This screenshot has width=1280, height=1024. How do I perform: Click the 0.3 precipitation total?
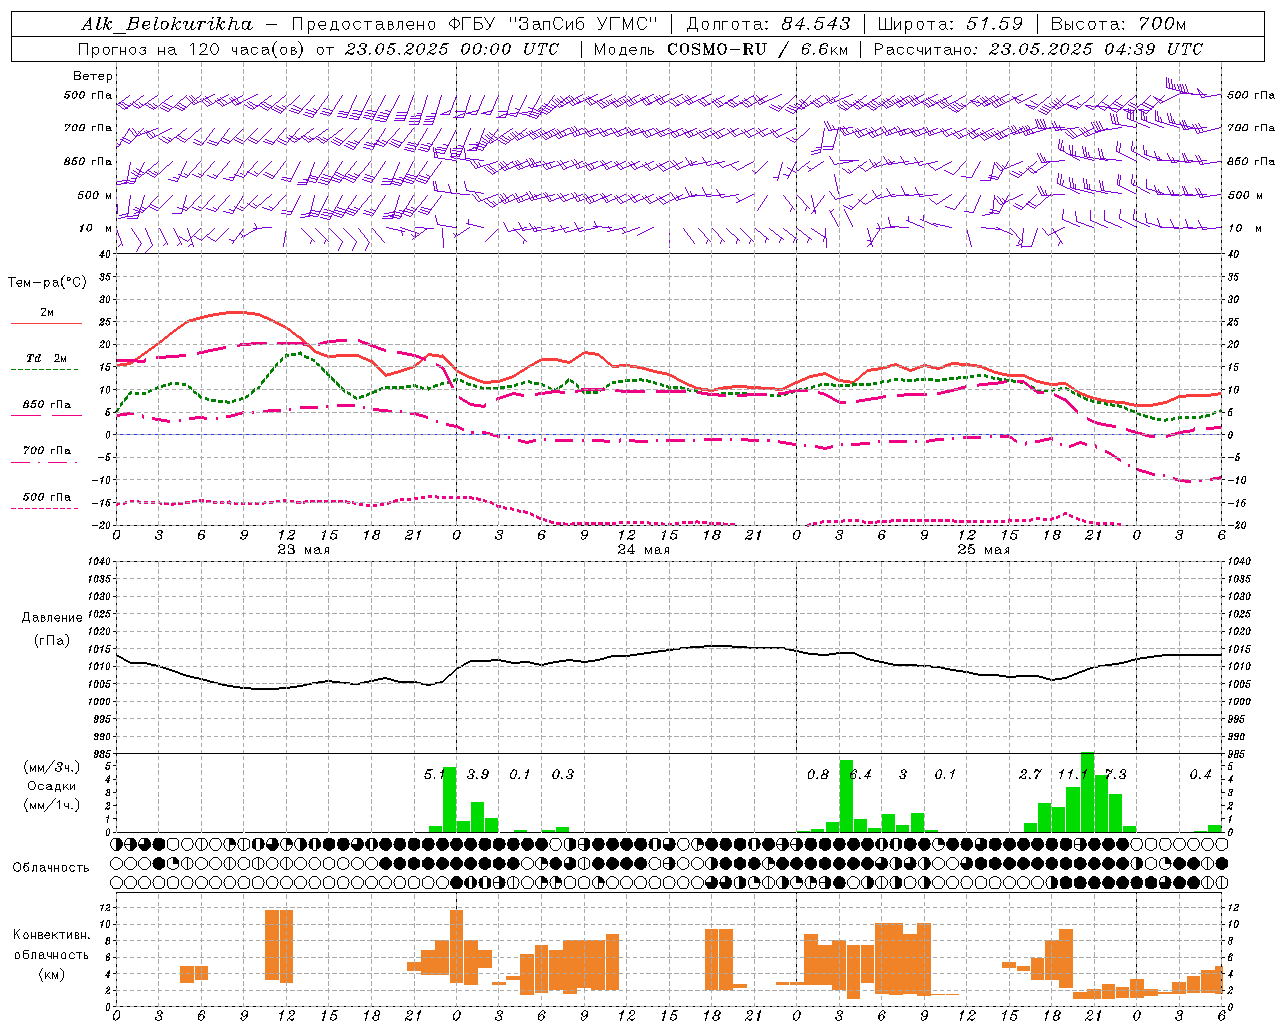[563, 774]
